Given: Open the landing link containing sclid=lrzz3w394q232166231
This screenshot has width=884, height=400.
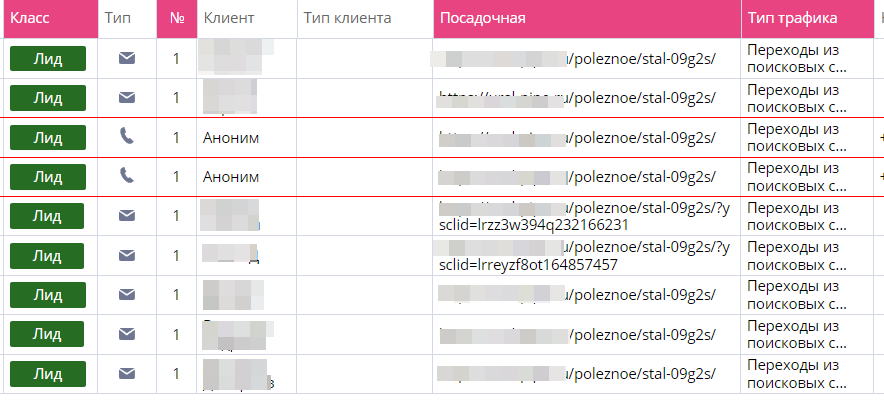Looking at the screenshot, I should pyautogui.click(x=585, y=216).
